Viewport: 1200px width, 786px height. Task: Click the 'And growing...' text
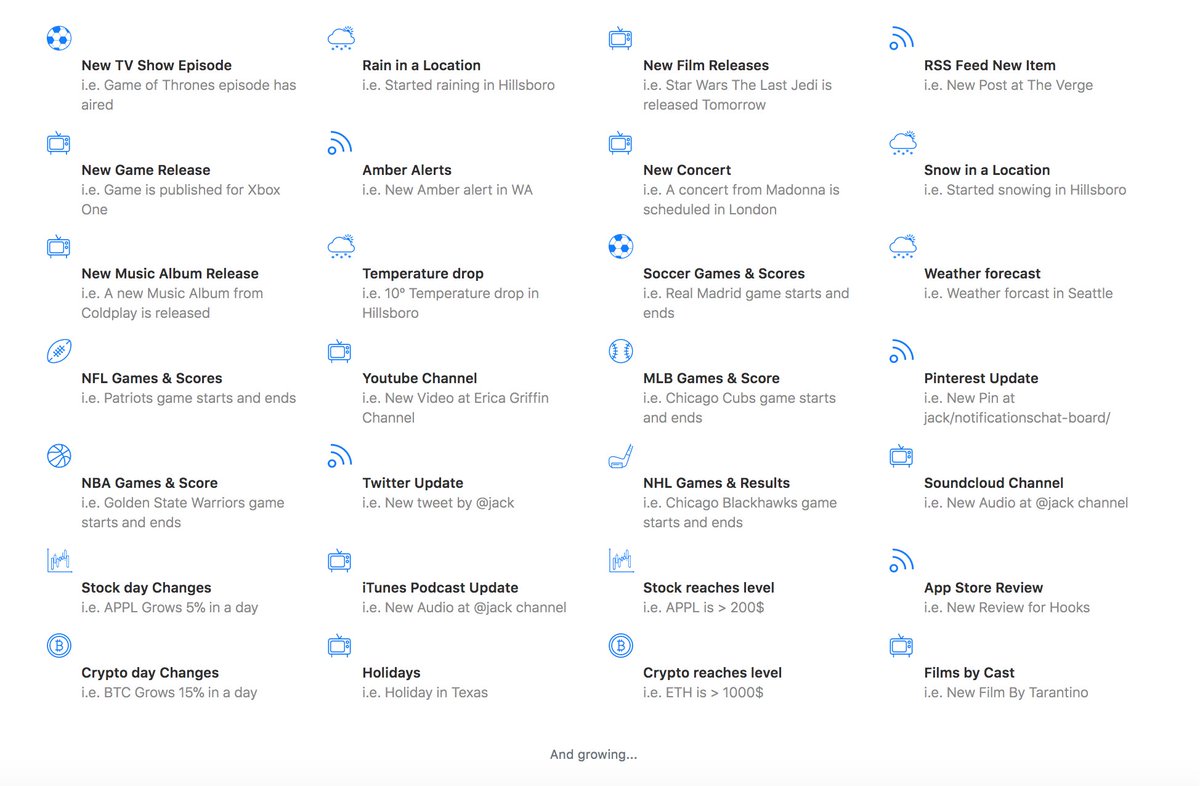click(594, 754)
